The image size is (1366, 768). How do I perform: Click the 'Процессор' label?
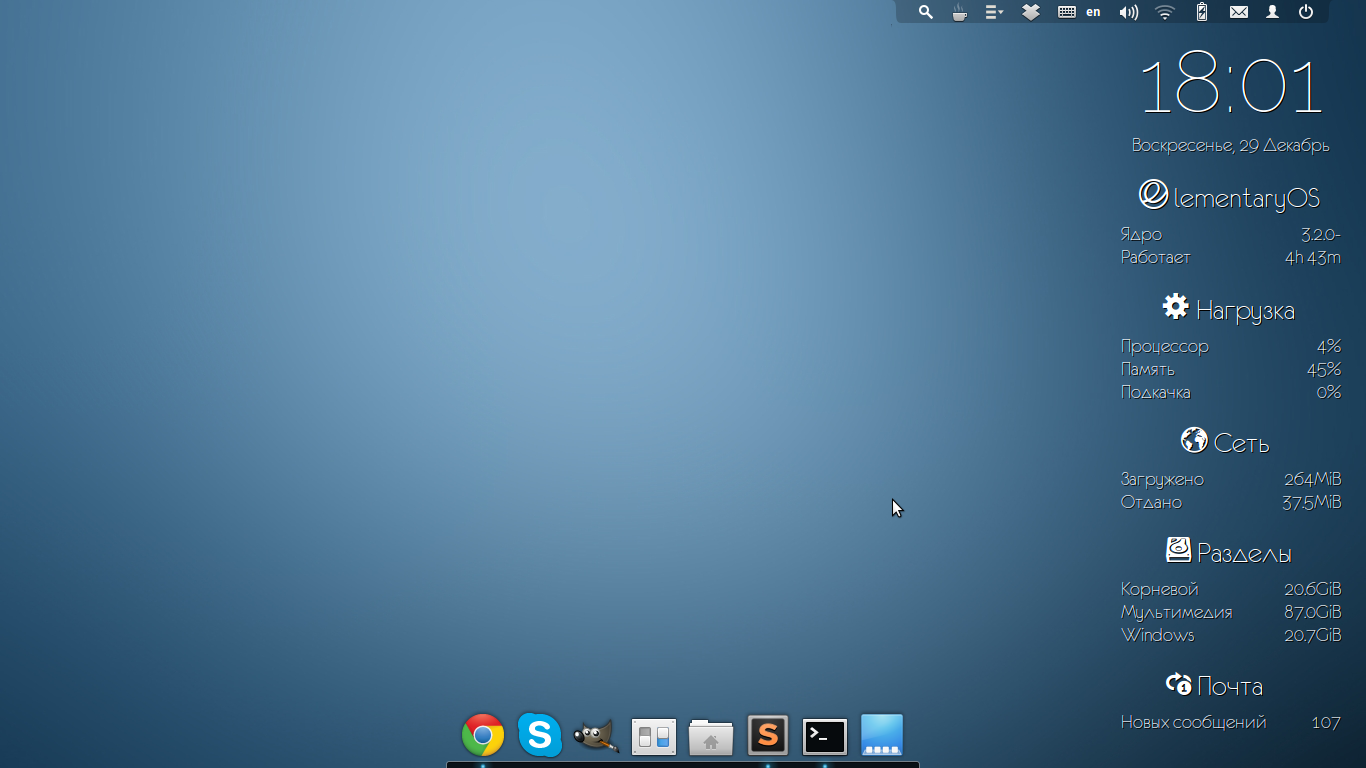pyautogui.click(x=1165, y=347)
